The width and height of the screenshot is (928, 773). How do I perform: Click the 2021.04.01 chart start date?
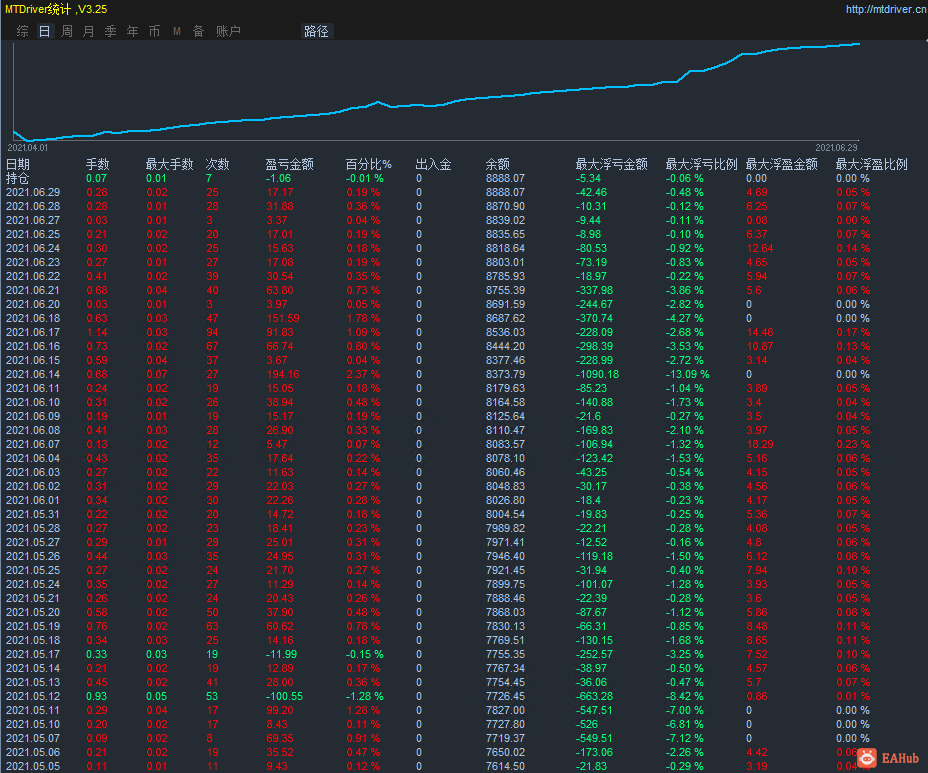point(28,147)
